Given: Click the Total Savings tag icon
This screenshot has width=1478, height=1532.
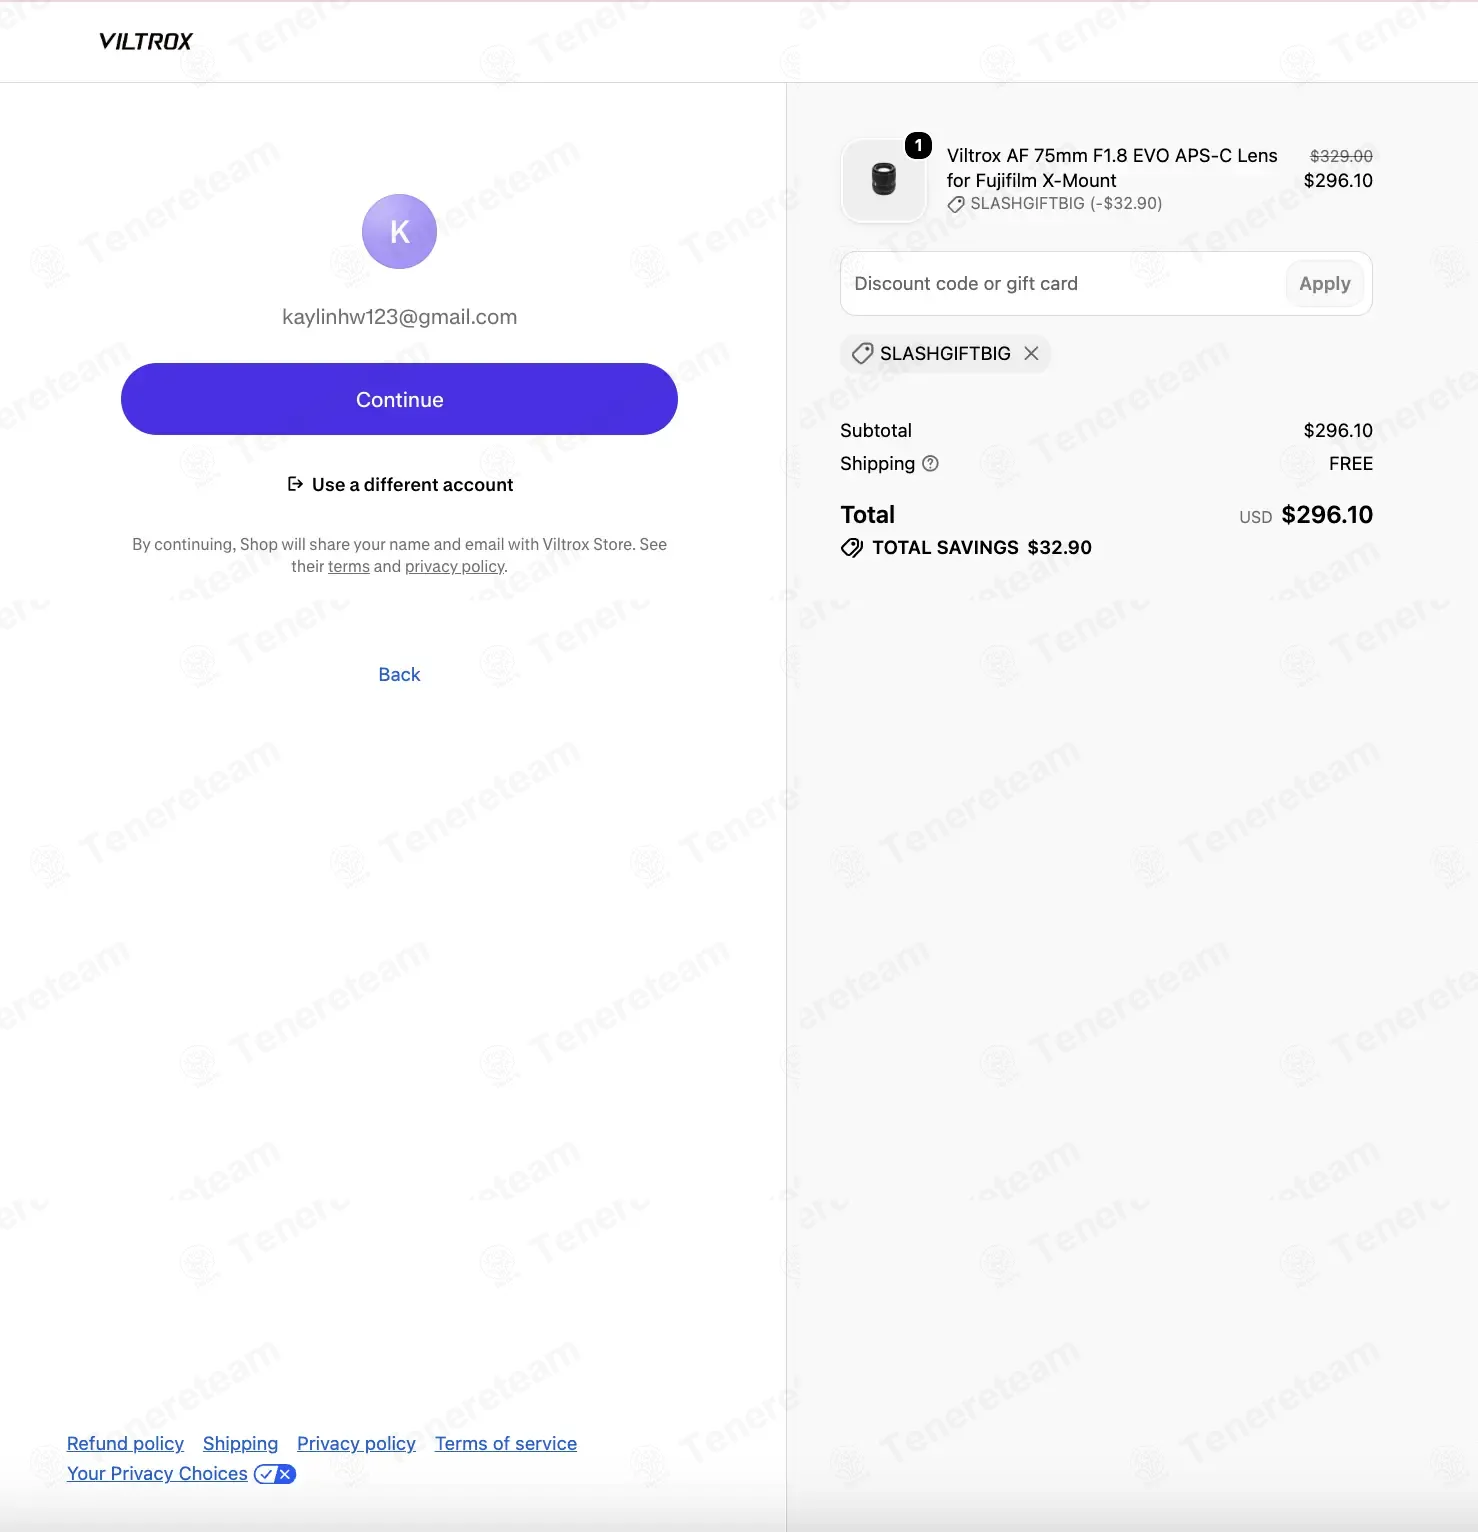Looking at the screenshot, I should (x=852, y=547).
